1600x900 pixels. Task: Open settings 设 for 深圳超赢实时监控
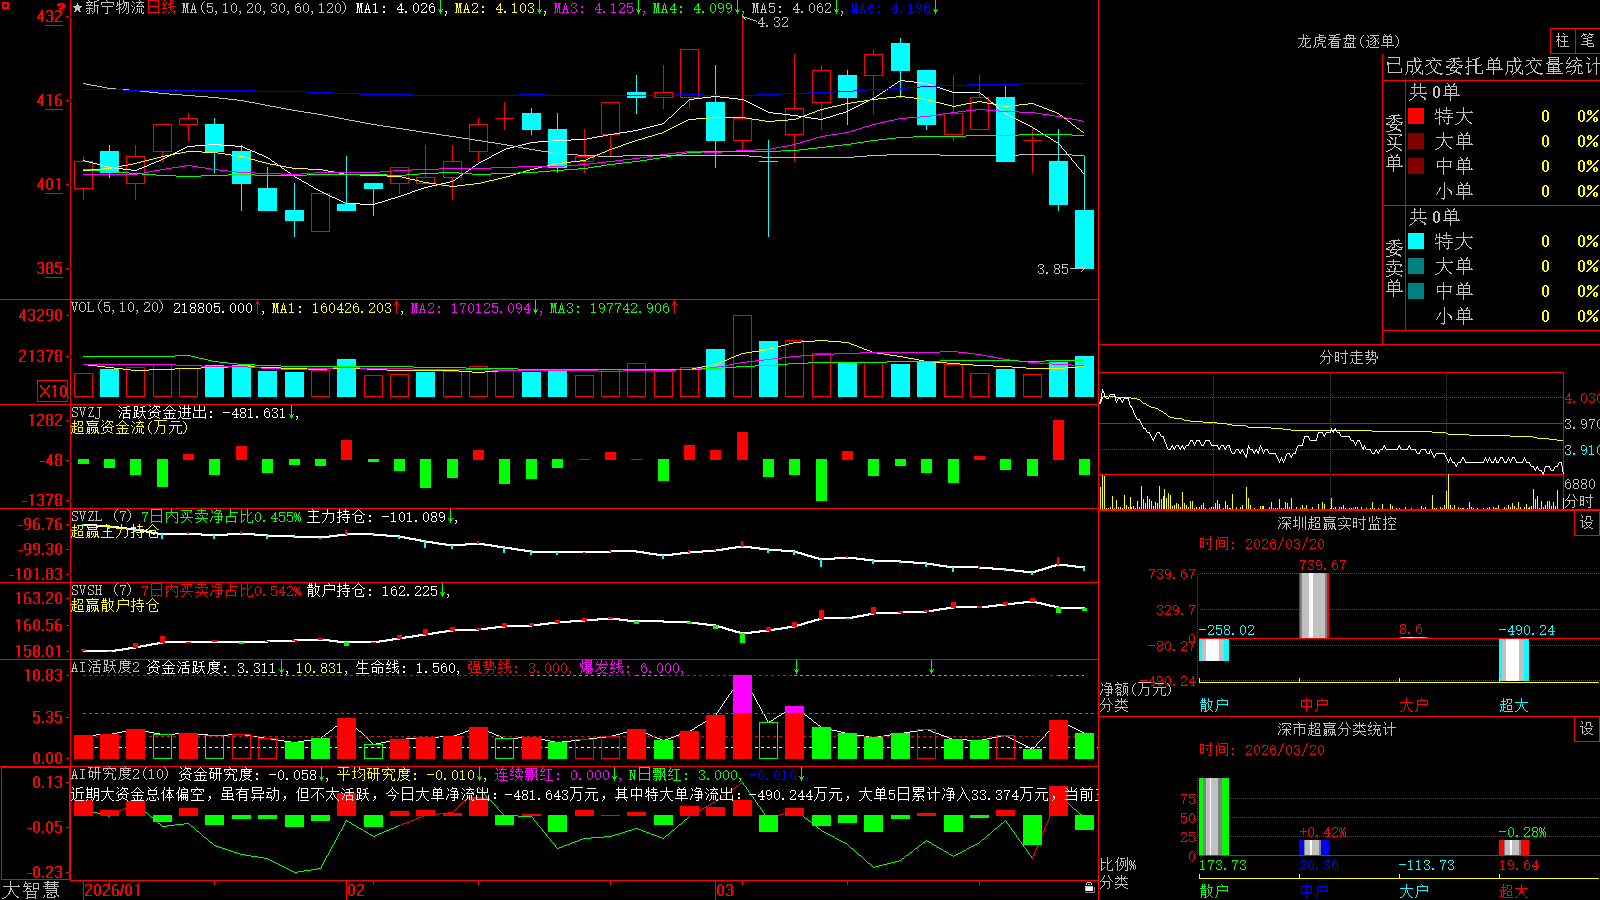(1587, 523)
